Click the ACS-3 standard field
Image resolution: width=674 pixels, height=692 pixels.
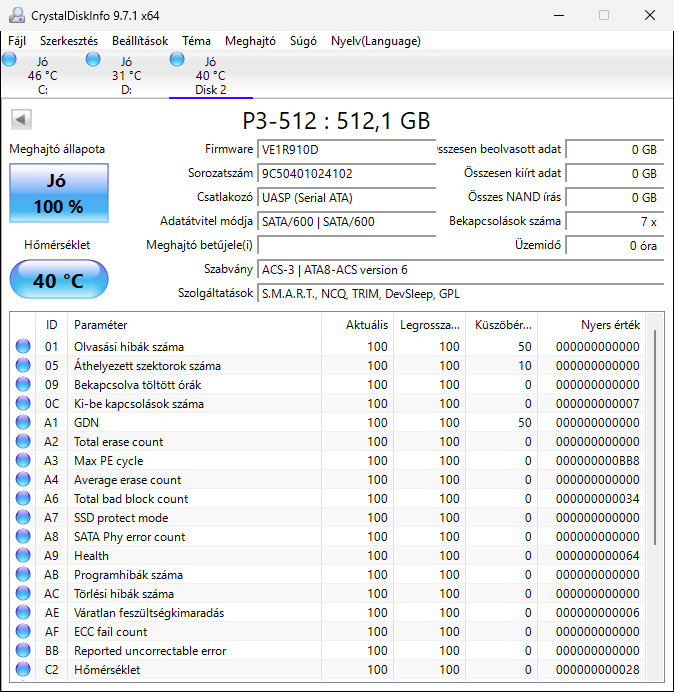[460, 270]
